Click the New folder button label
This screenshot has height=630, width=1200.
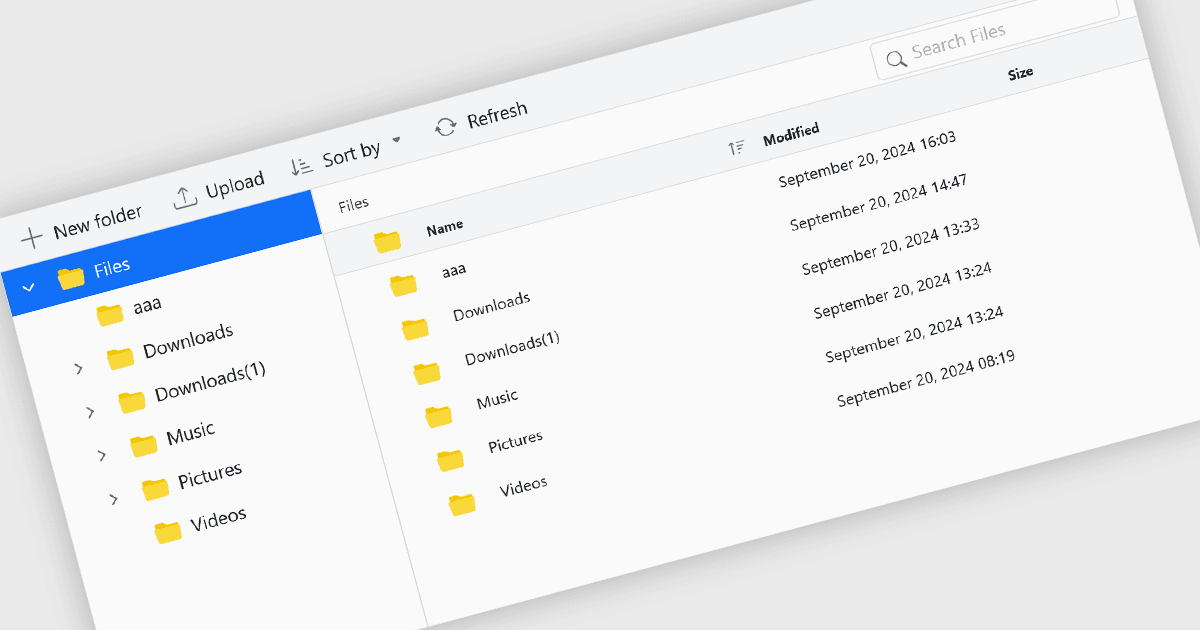tap(98, 221)
